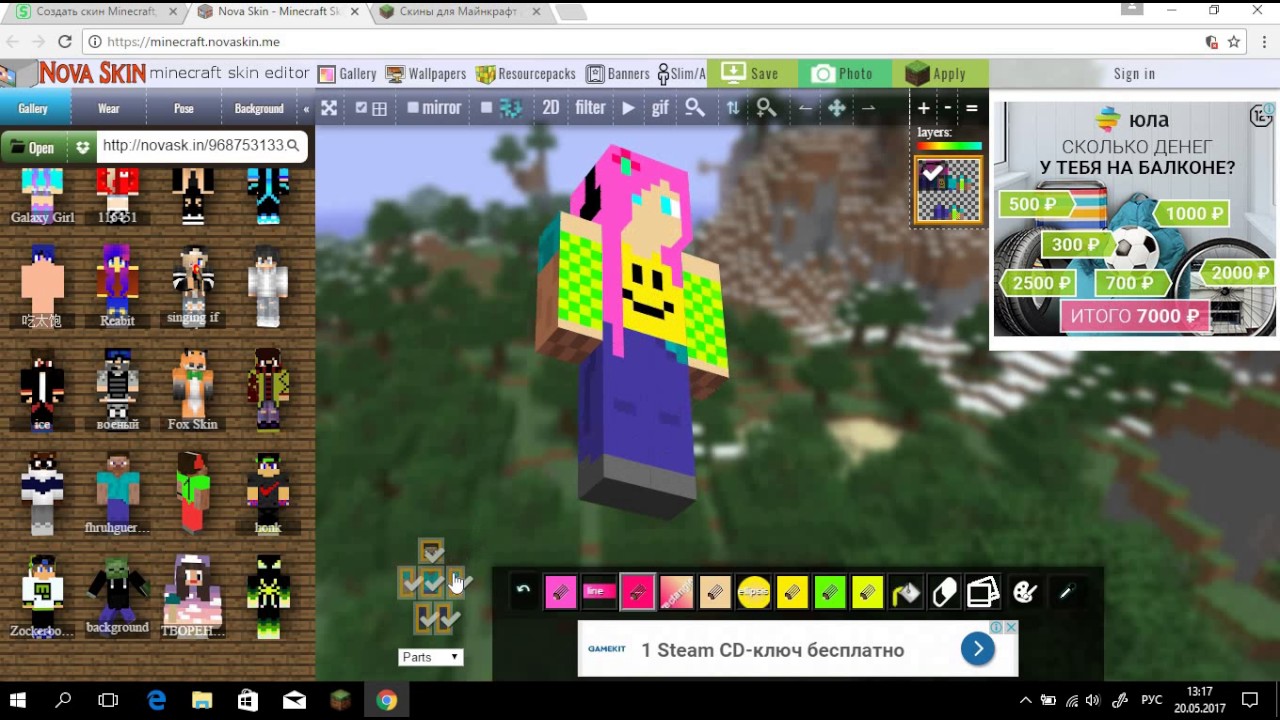This screenshot has width=1280, height=720.
Task: Switch to the Pose tab
Action: pyautogui.click(x=184, y=108)
